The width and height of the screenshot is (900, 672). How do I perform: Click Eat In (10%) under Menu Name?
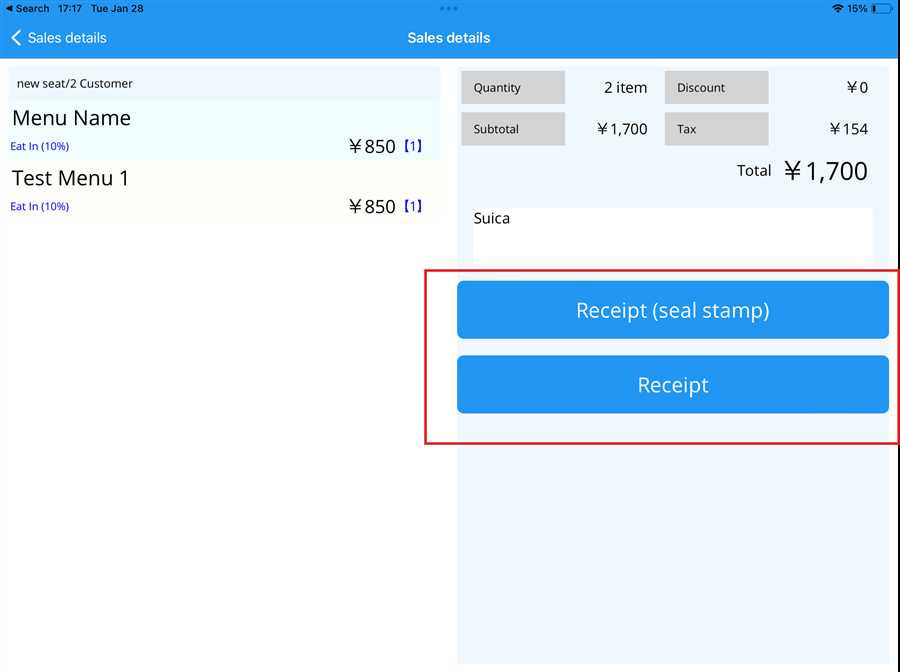coord(40,147)
